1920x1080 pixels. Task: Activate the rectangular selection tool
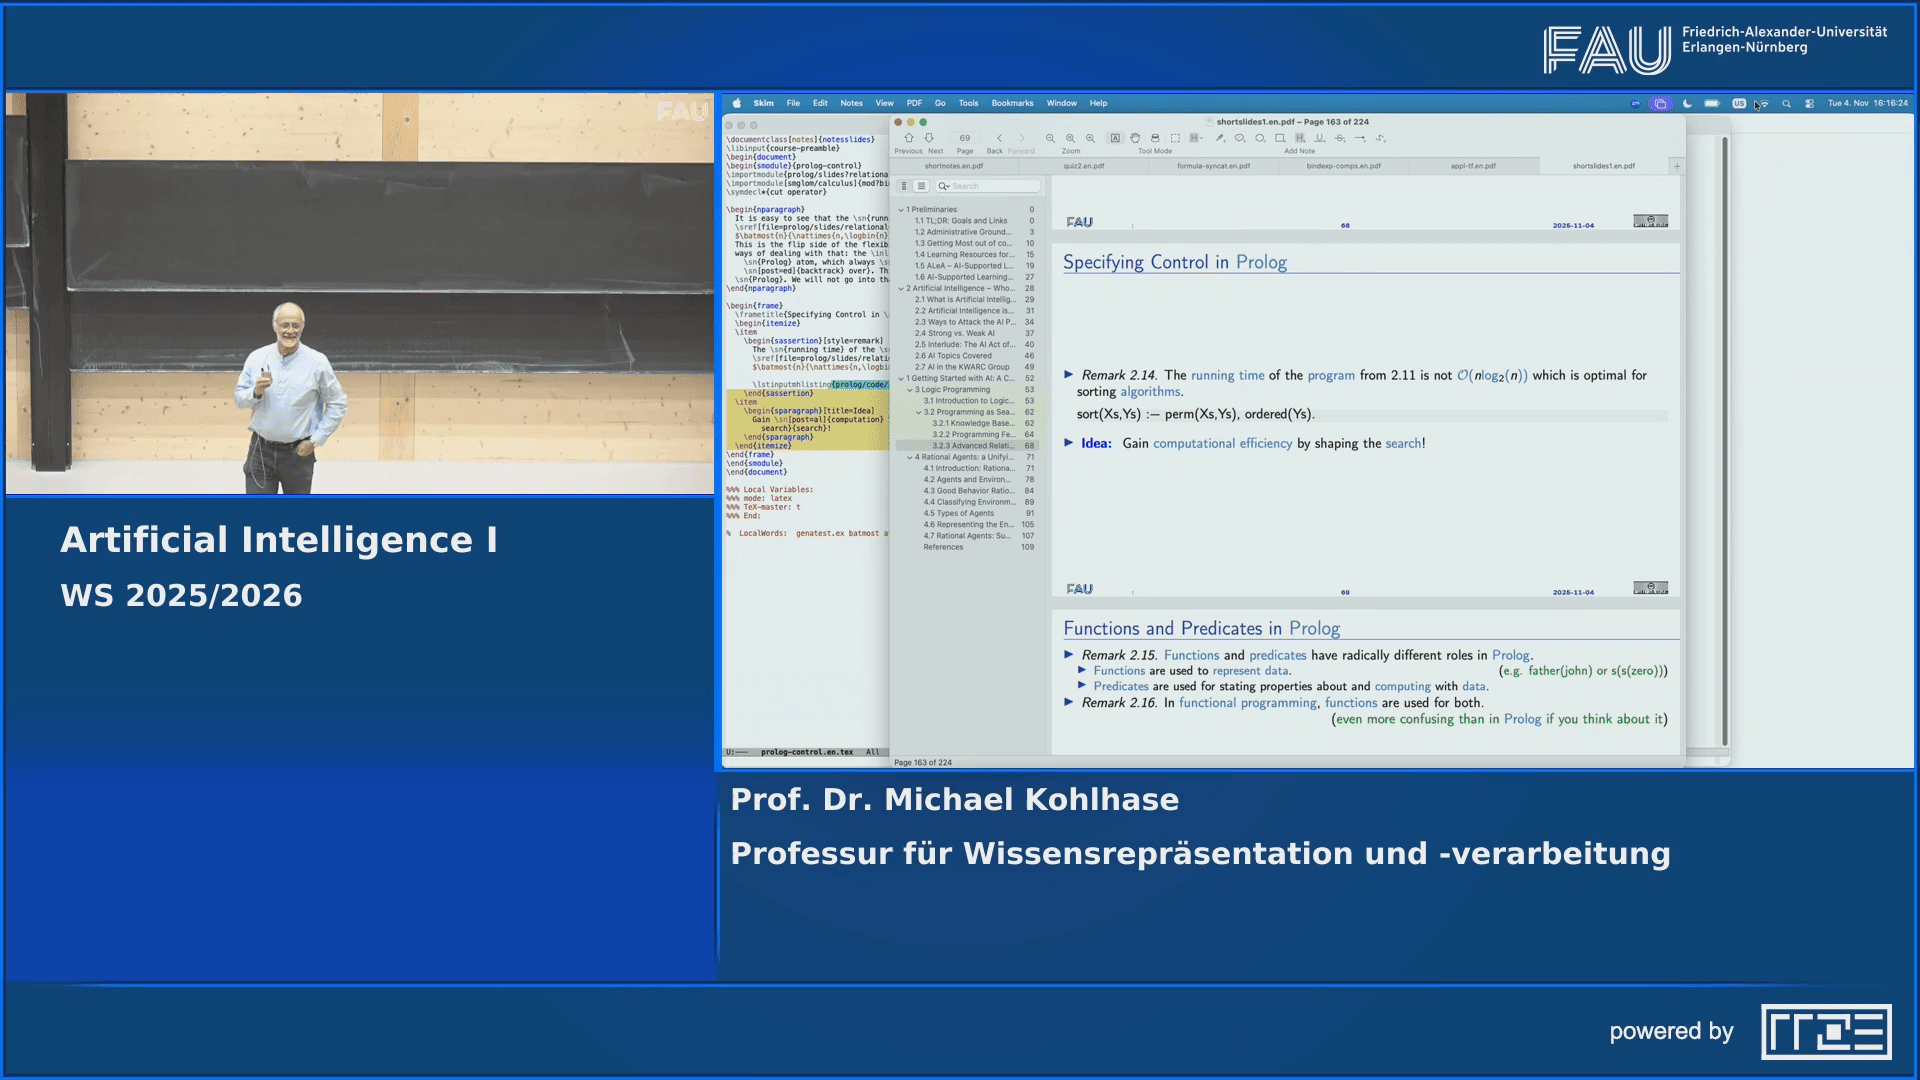point(1175,138)
